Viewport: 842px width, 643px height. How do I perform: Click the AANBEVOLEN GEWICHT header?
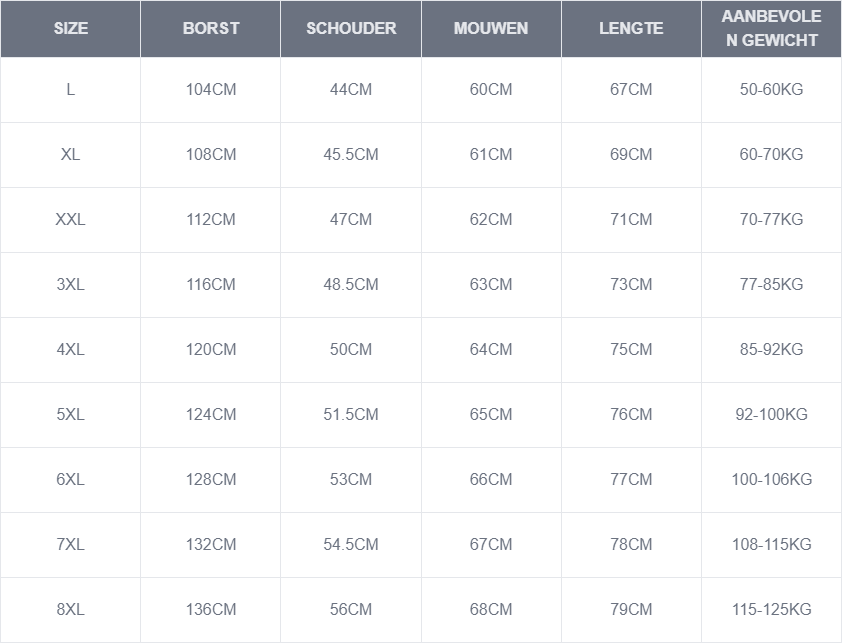click(771, 29)
